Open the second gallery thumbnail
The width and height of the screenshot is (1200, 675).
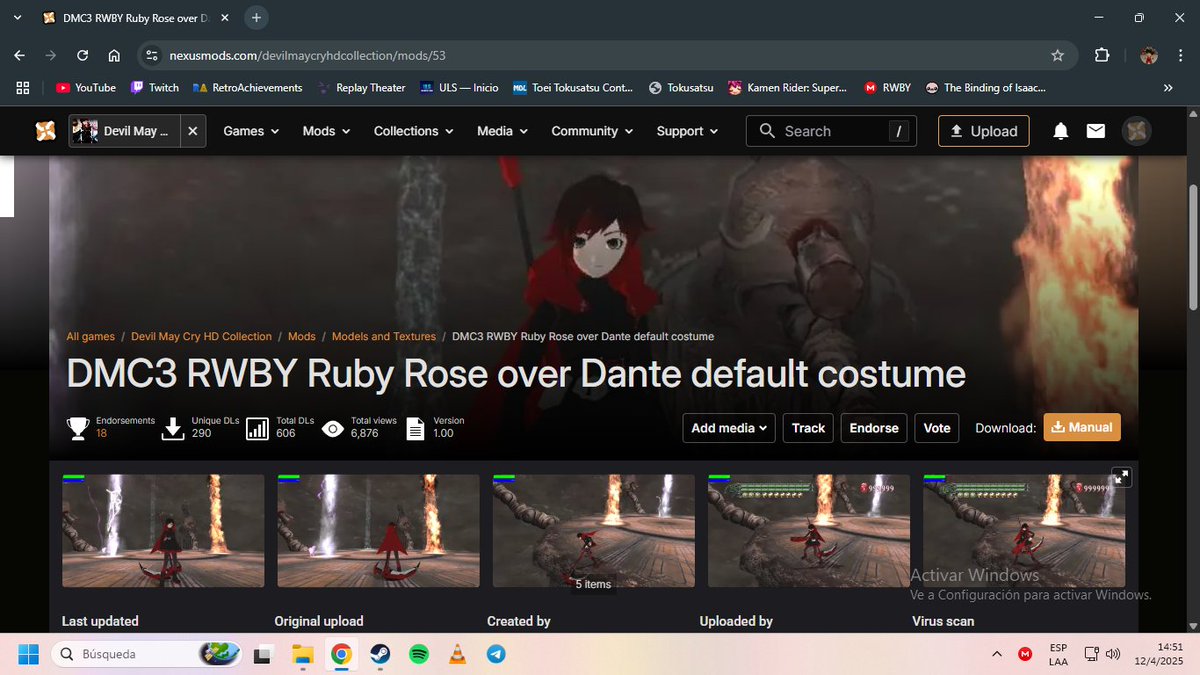coord(378,531)
